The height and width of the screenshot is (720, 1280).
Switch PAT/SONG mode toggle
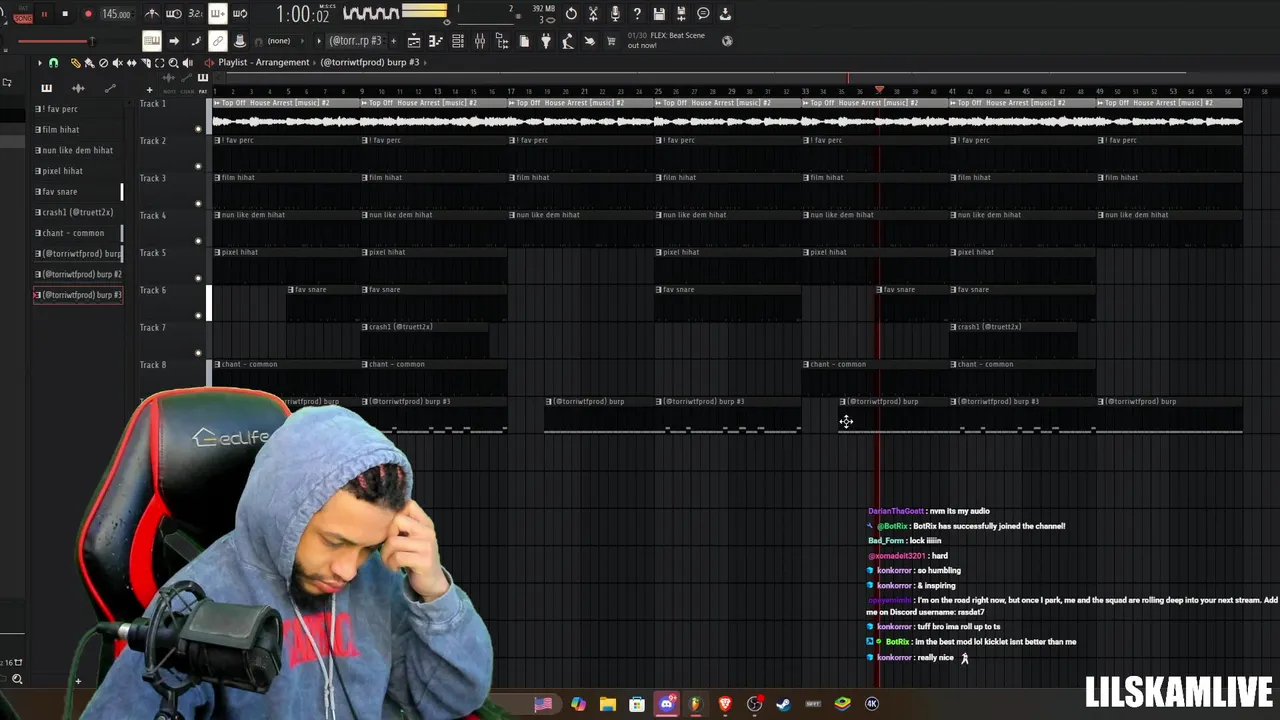23,14
